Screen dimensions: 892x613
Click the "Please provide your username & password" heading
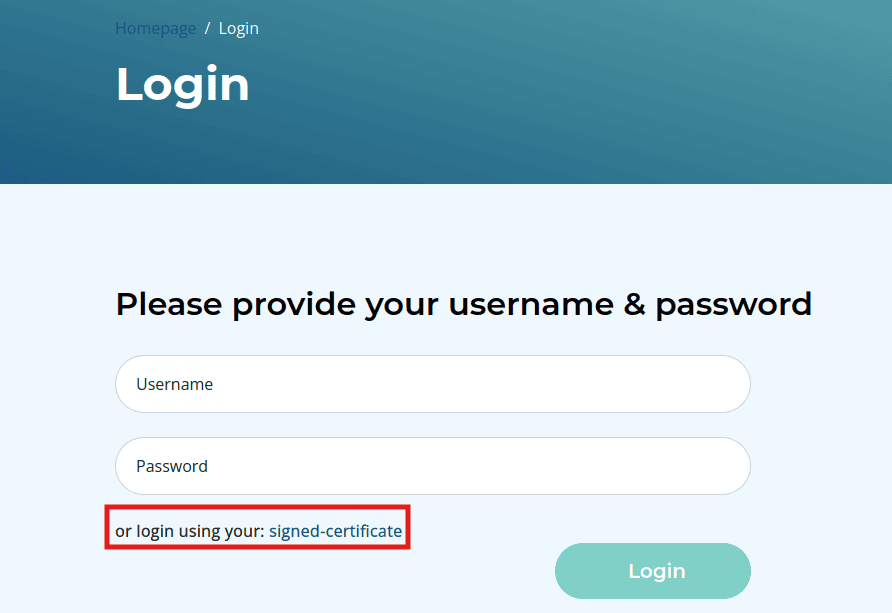463,304
